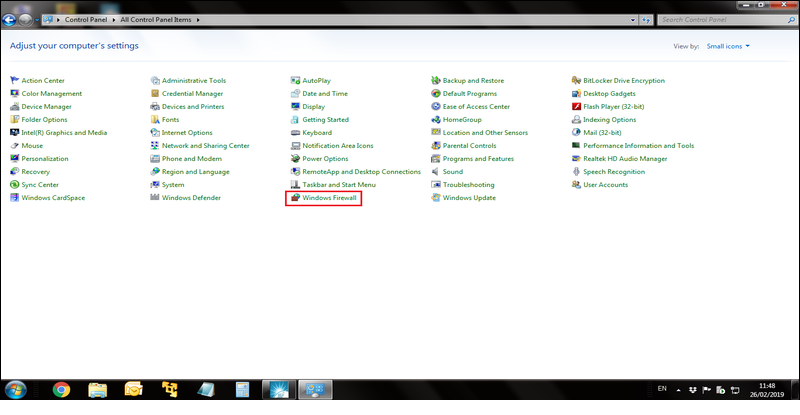
Task: Open Device Manager icon
Action: [14, 106]
